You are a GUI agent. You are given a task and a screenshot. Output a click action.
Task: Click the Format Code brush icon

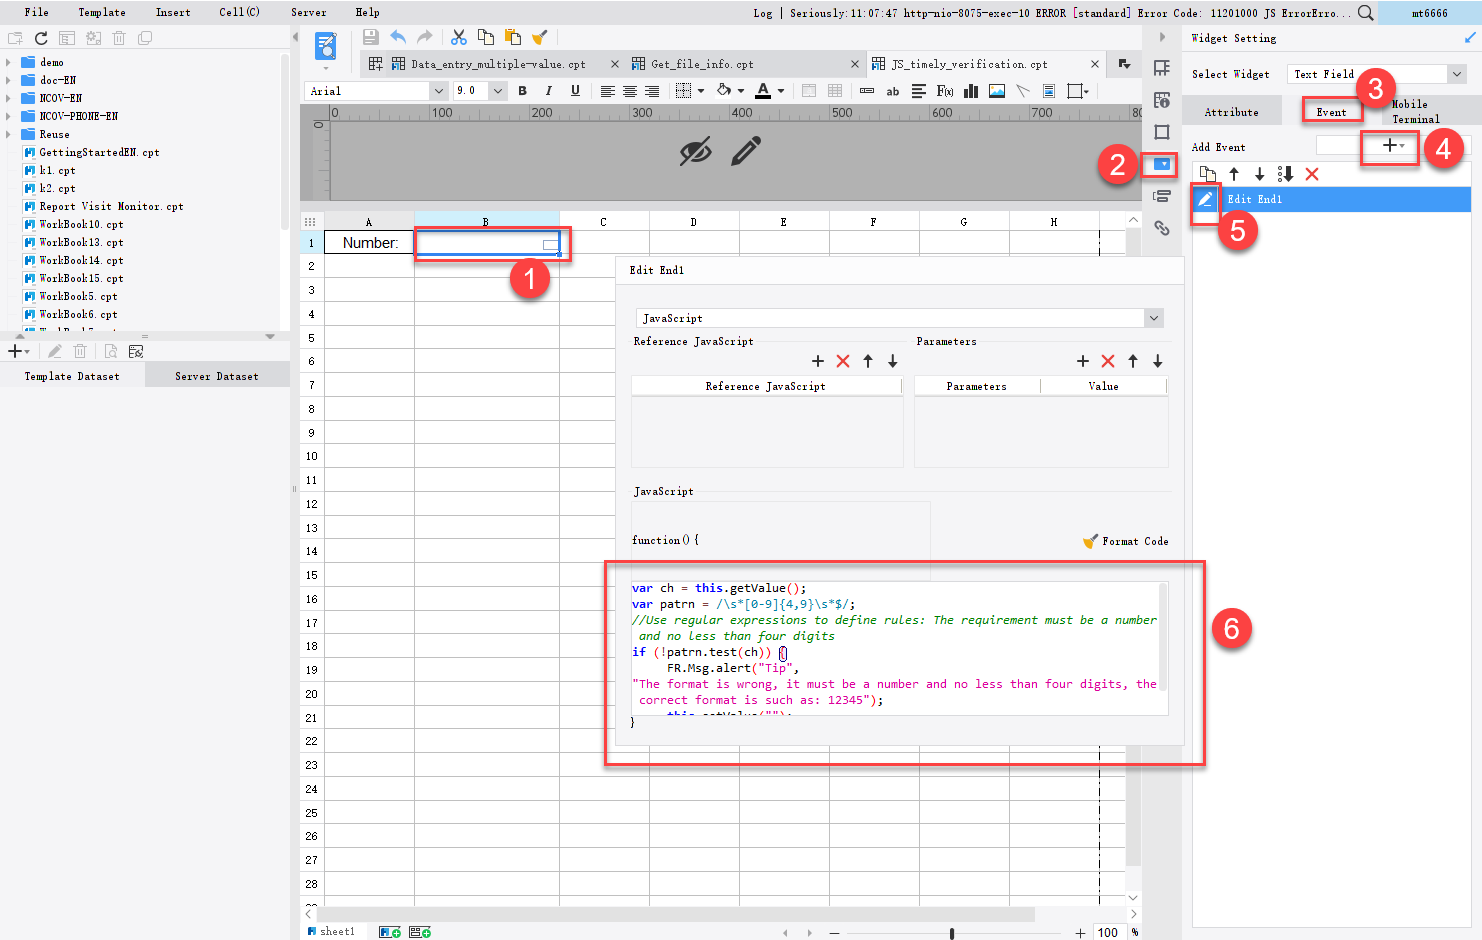click(x=1089, y=541)
